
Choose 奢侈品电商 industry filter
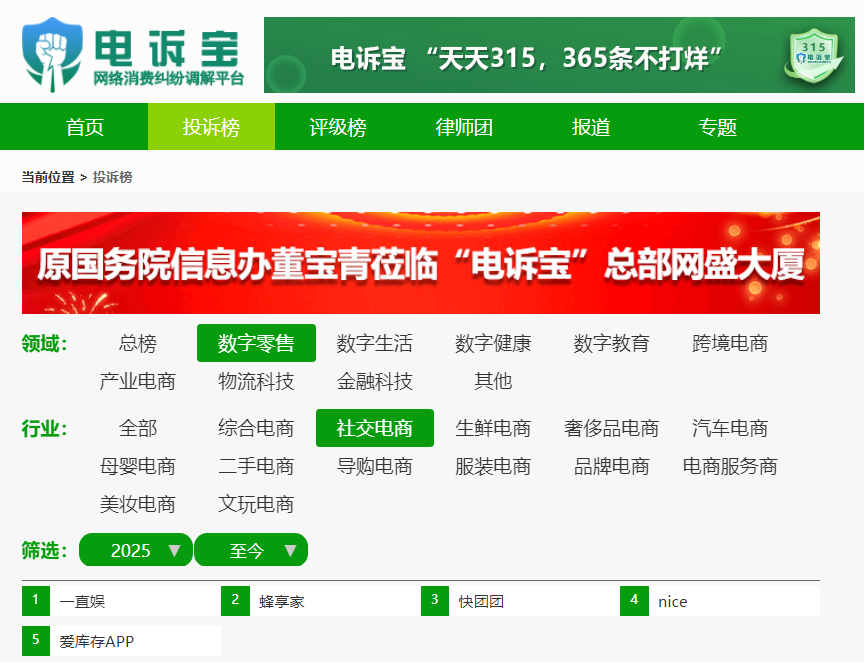[x=612, y=428]
